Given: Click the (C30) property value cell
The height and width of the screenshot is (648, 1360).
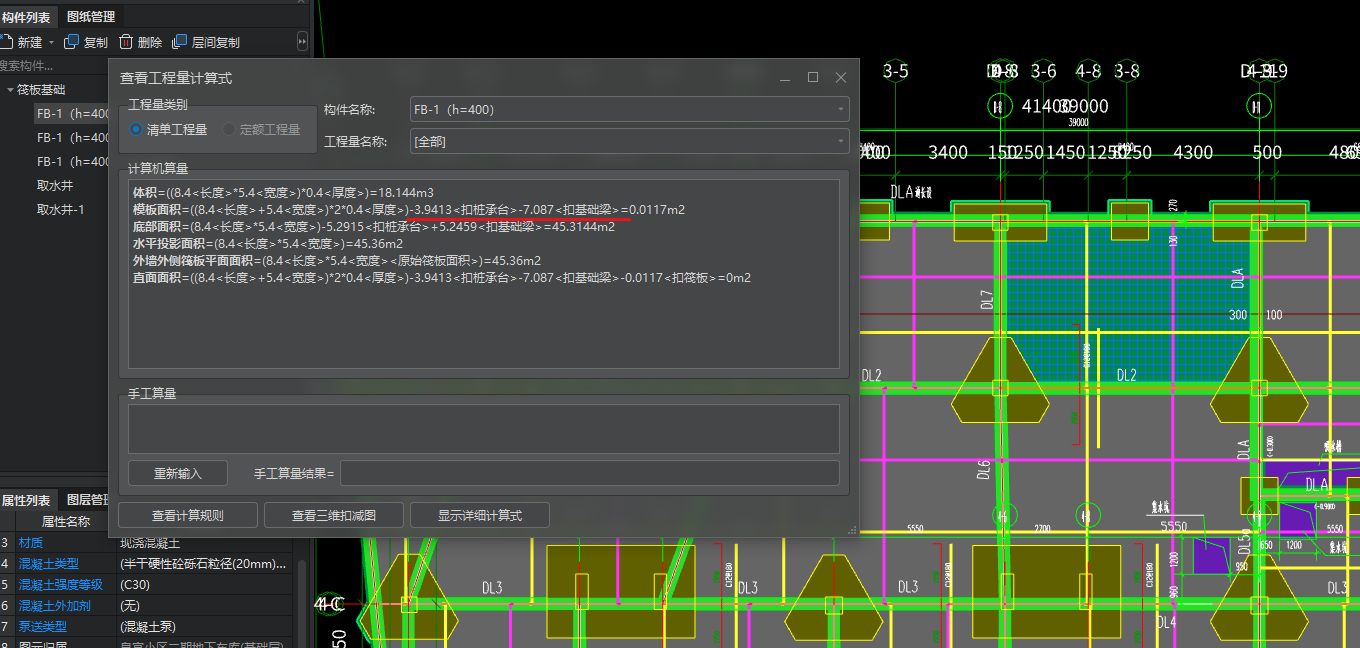Looking at the screenshot, I should pos(205,585).
